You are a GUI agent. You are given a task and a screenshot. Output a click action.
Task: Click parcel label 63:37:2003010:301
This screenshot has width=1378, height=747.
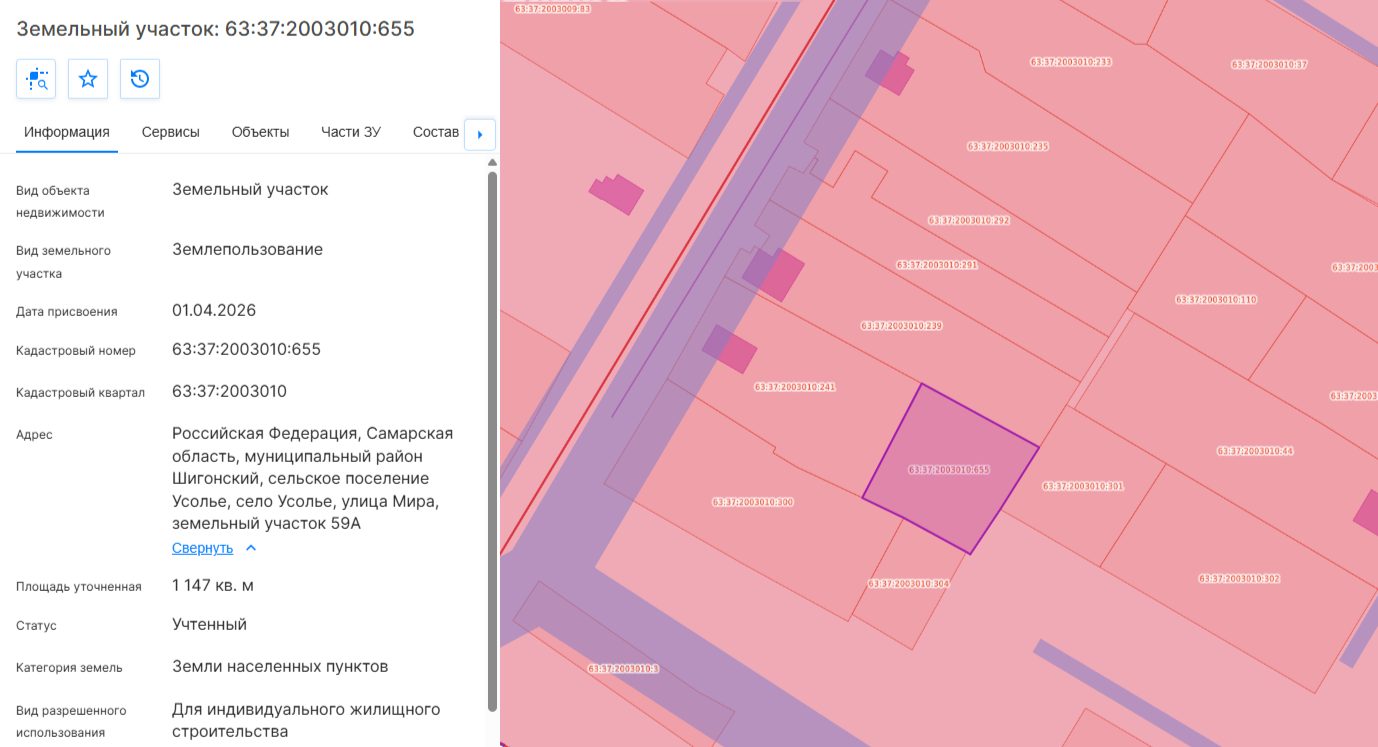click(x=1083, y=486)
